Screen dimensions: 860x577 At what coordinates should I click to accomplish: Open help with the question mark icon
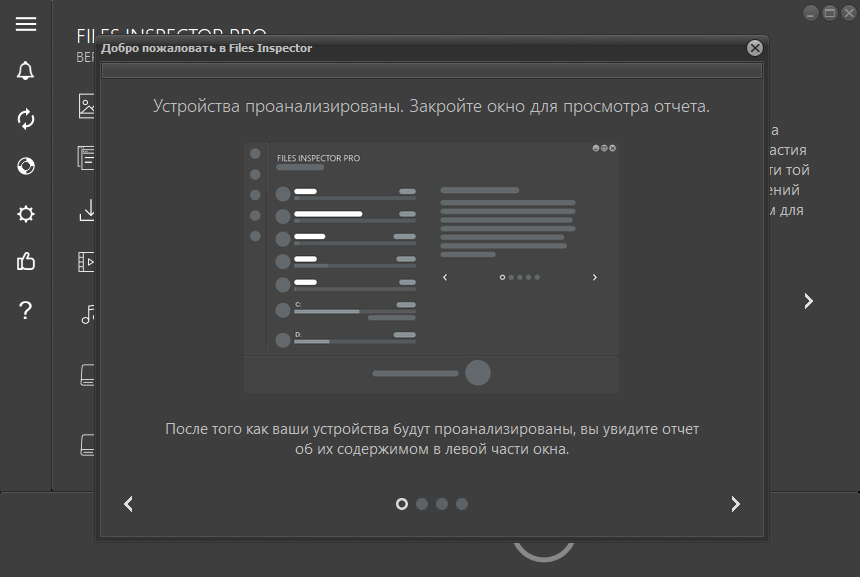26,310
